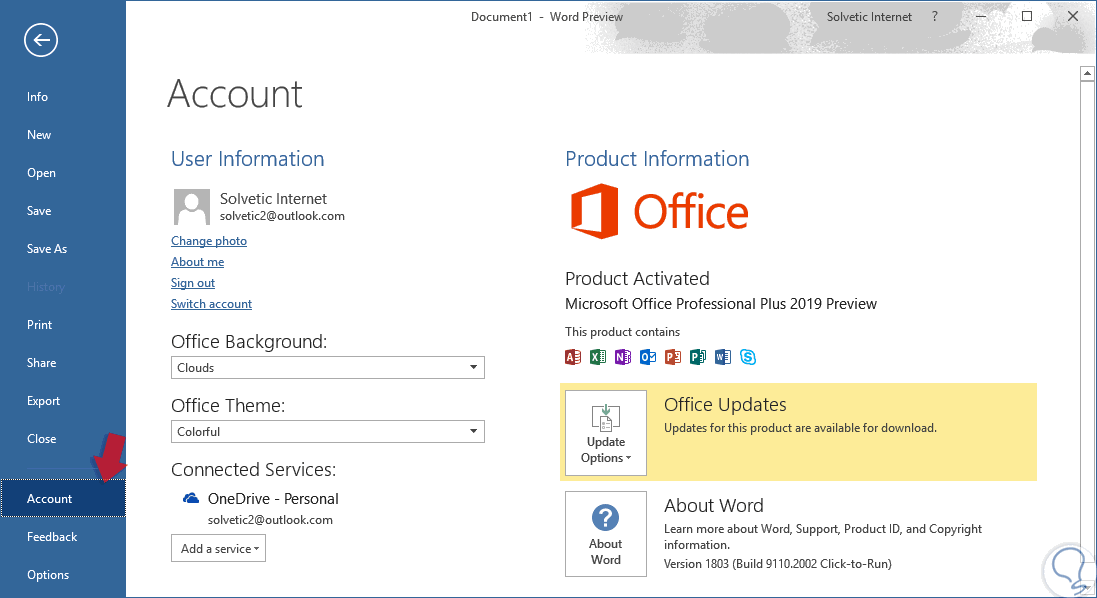Open the Add a service dropdown
Viewport: 1097px width, 598px height.
218,548
